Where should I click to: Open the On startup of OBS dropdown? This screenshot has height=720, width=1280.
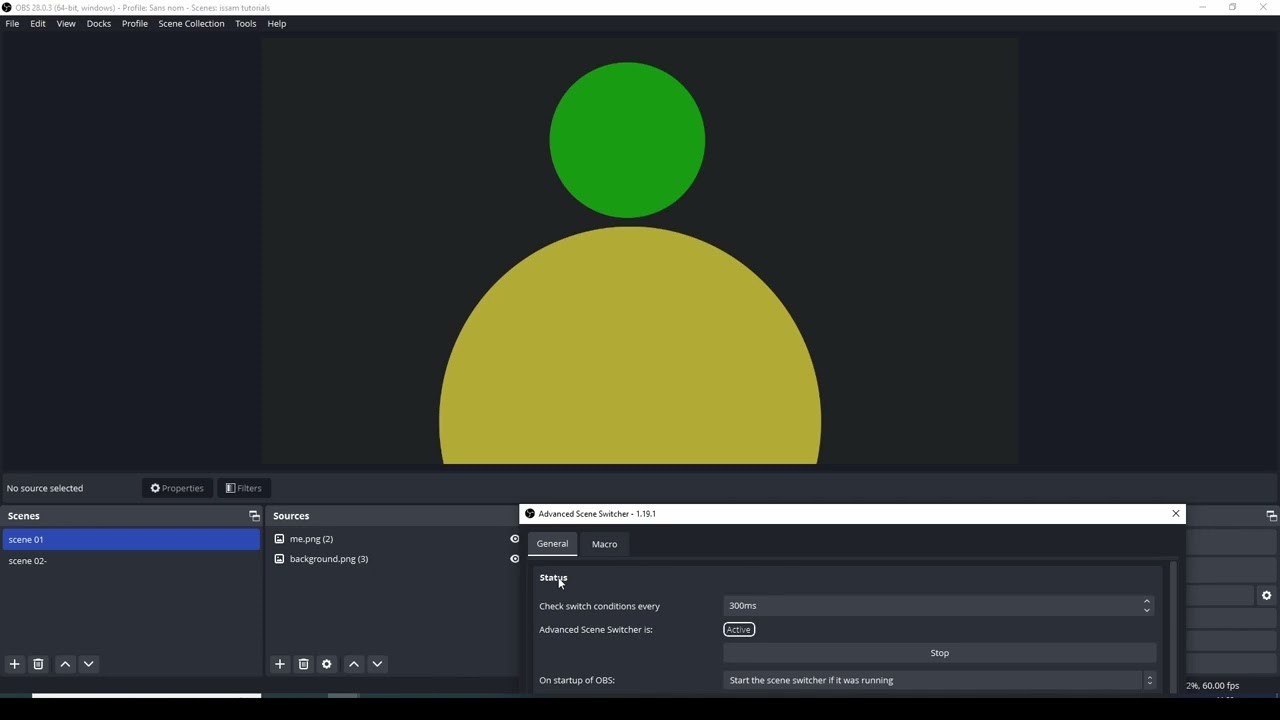tap(940, 680)
